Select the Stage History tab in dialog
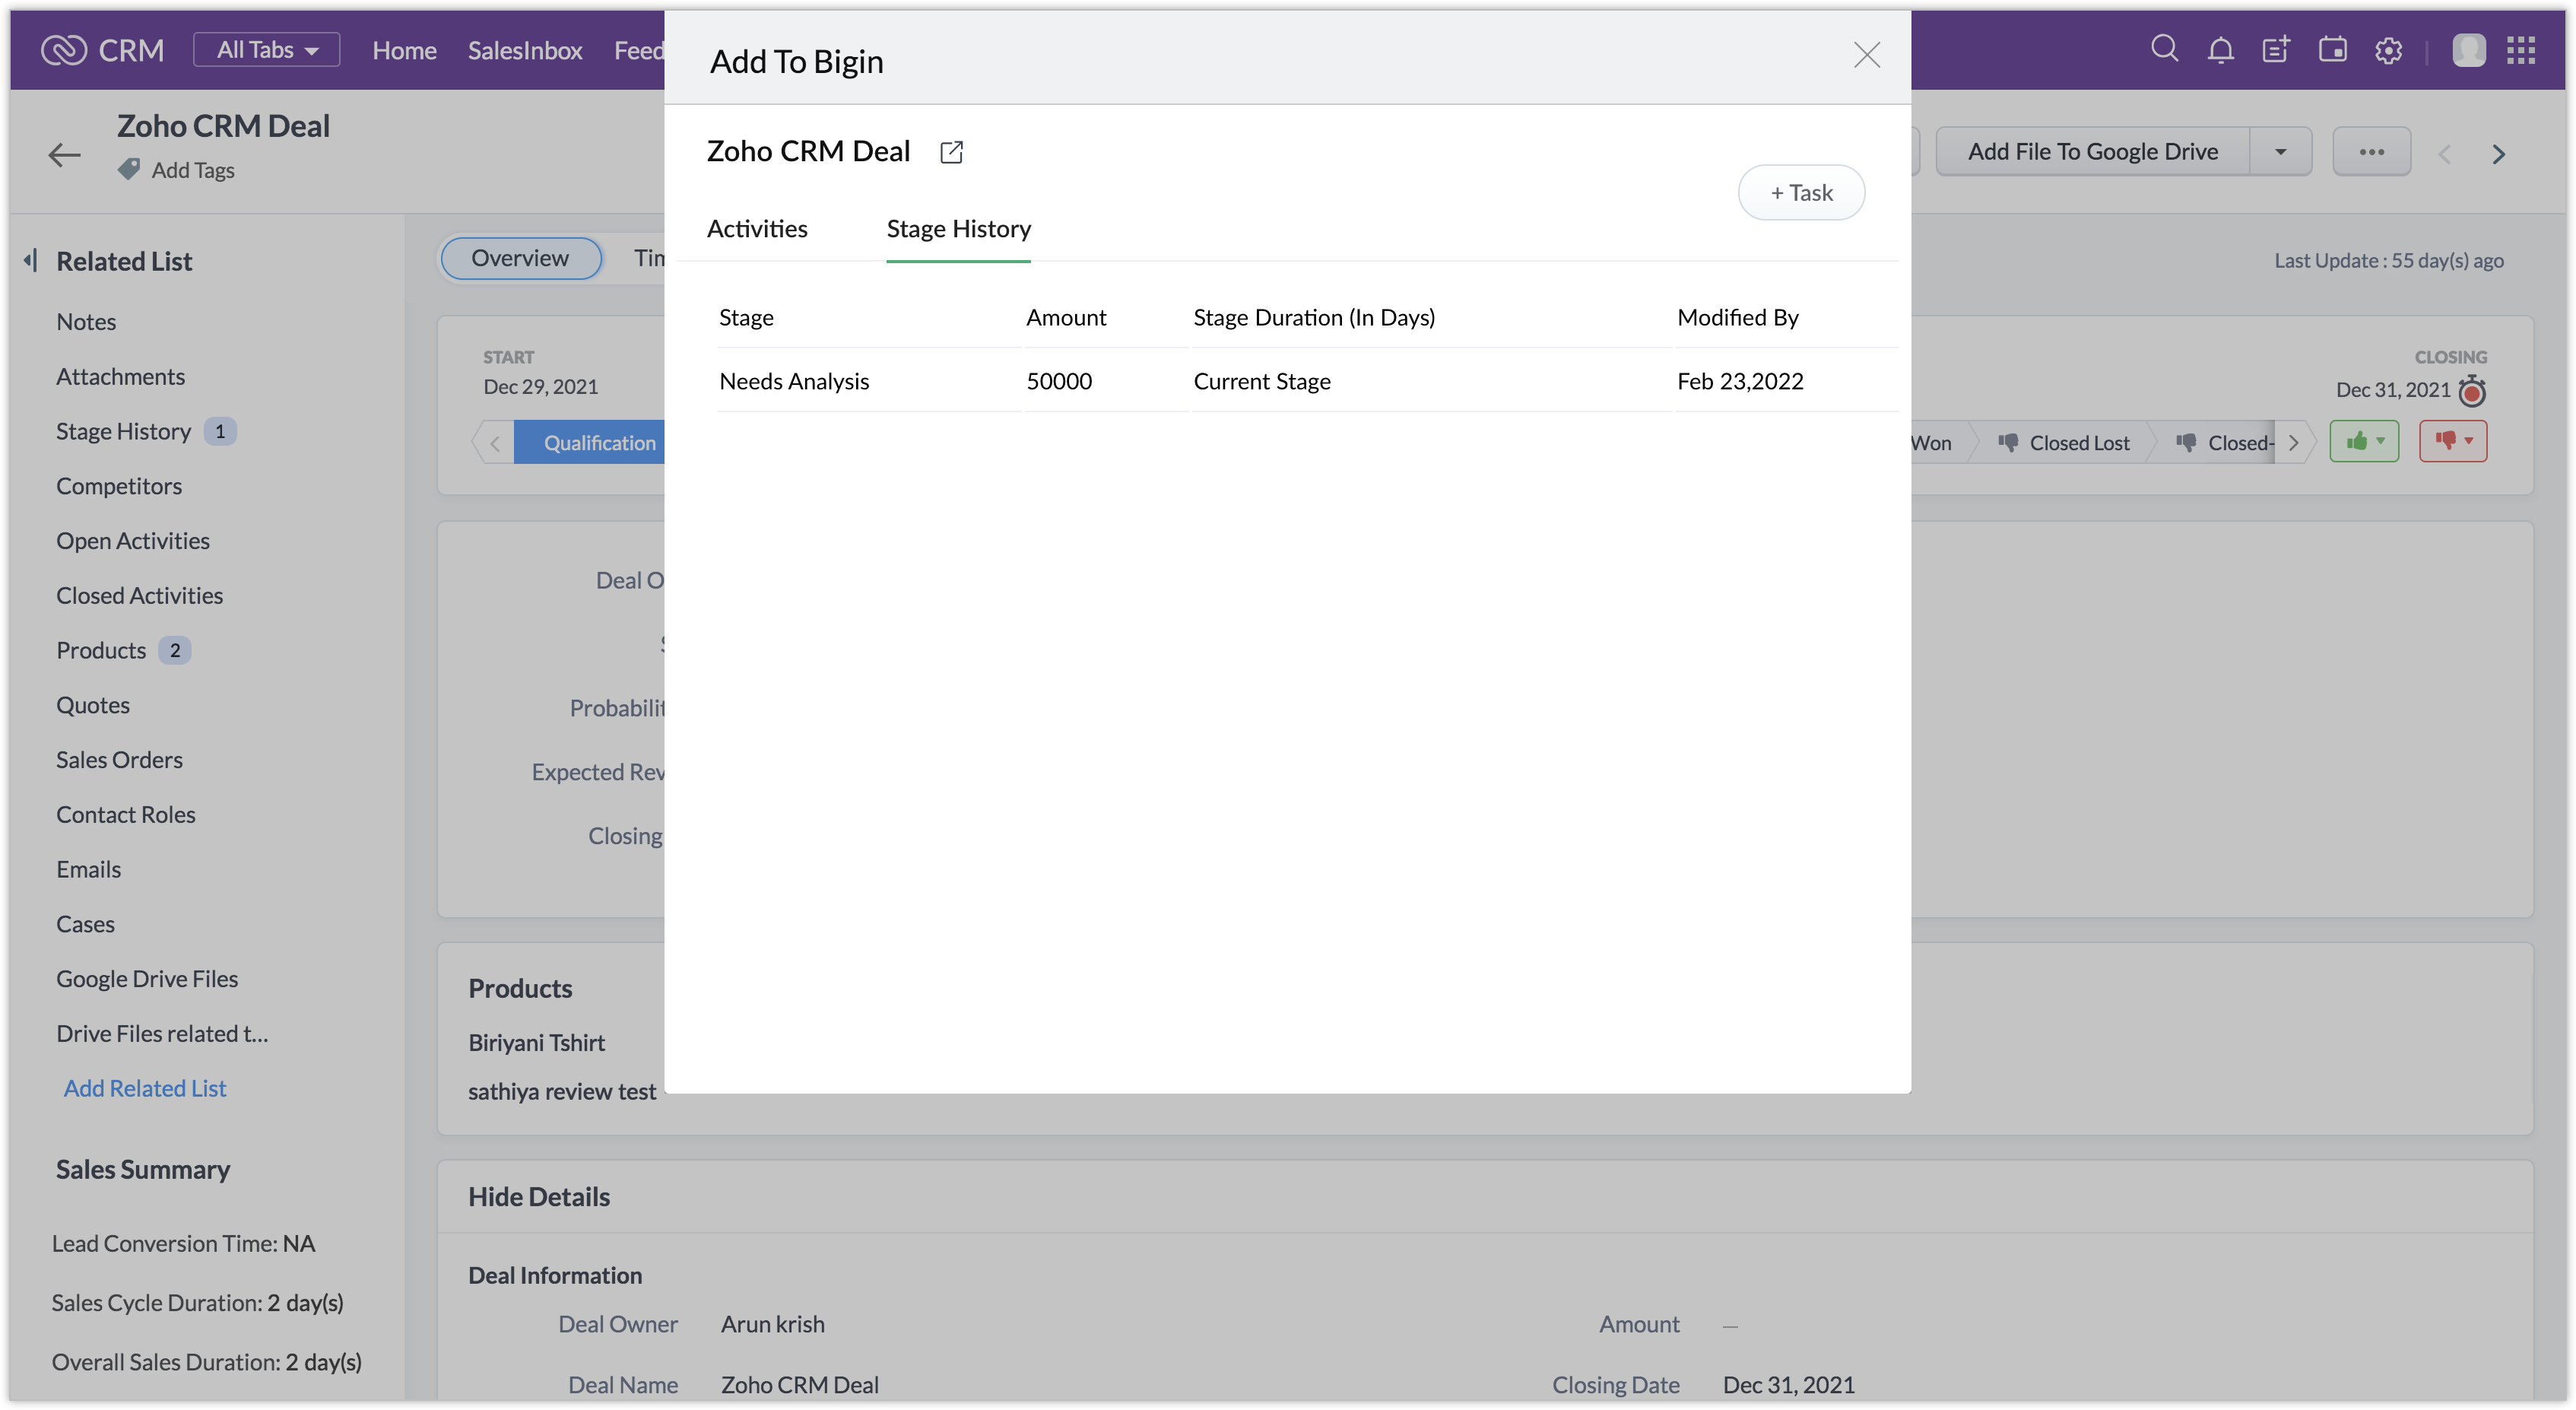The height and width of the screenshot is (1410, 2576). pos(958,229)
